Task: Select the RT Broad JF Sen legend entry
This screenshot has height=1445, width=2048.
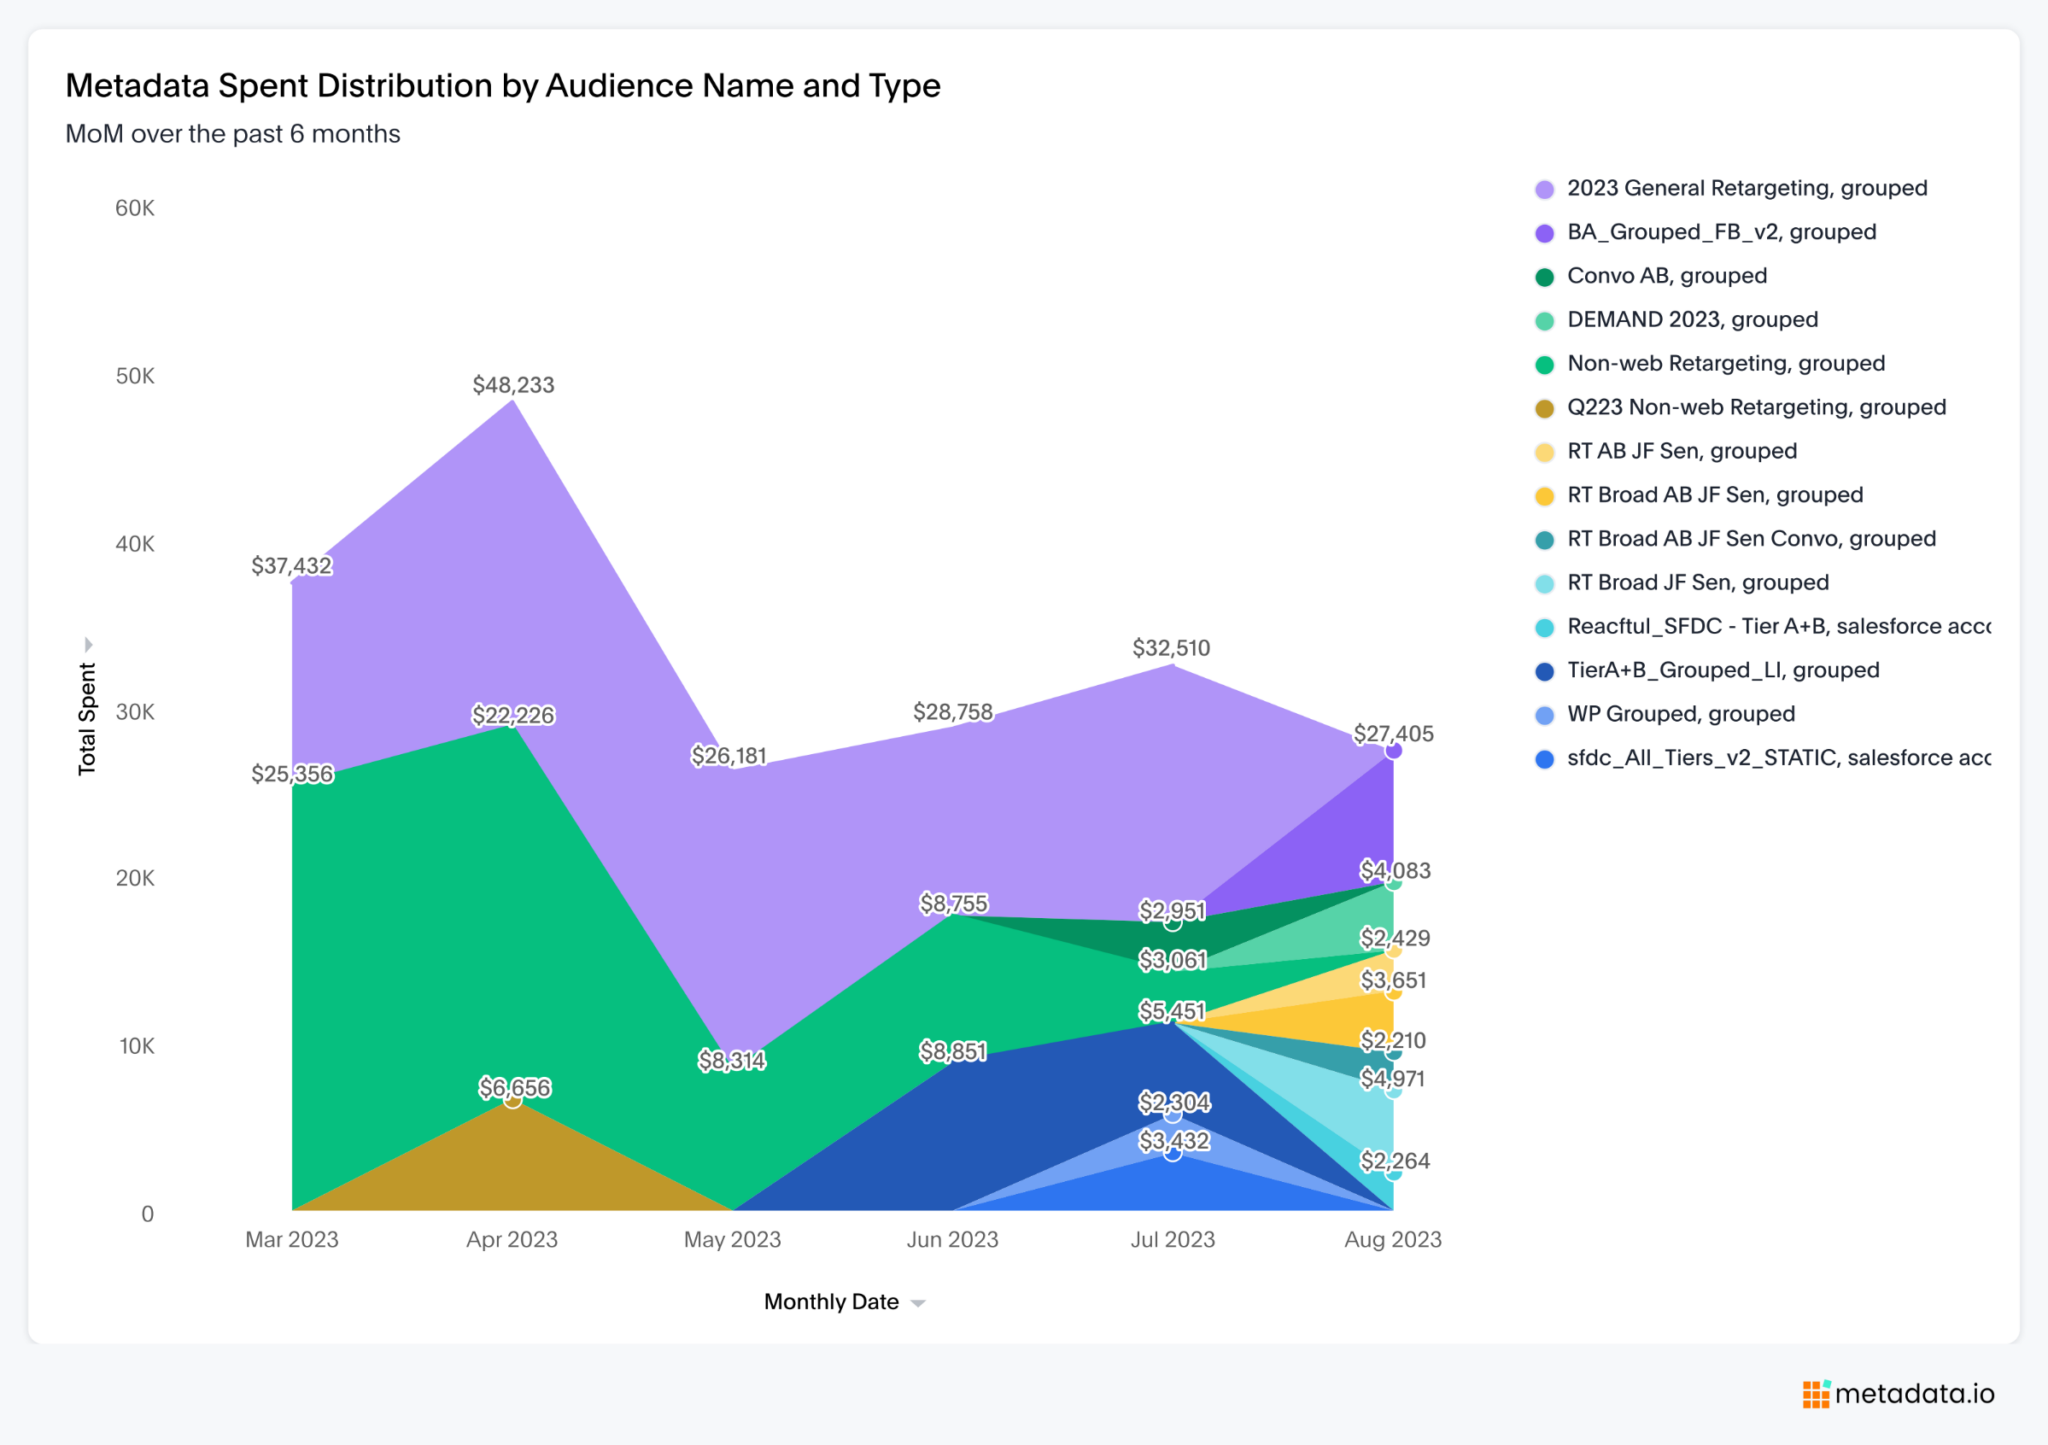Action: [1698, 582]
